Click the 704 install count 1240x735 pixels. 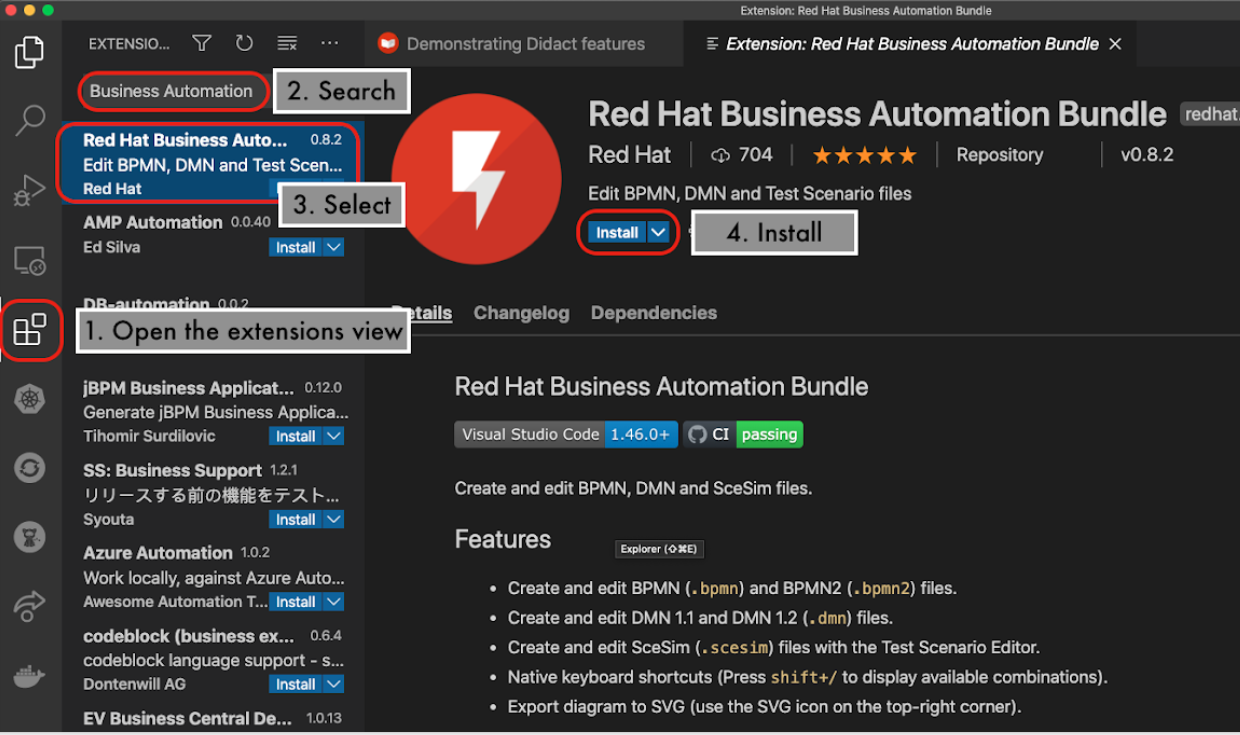[756, 155]
